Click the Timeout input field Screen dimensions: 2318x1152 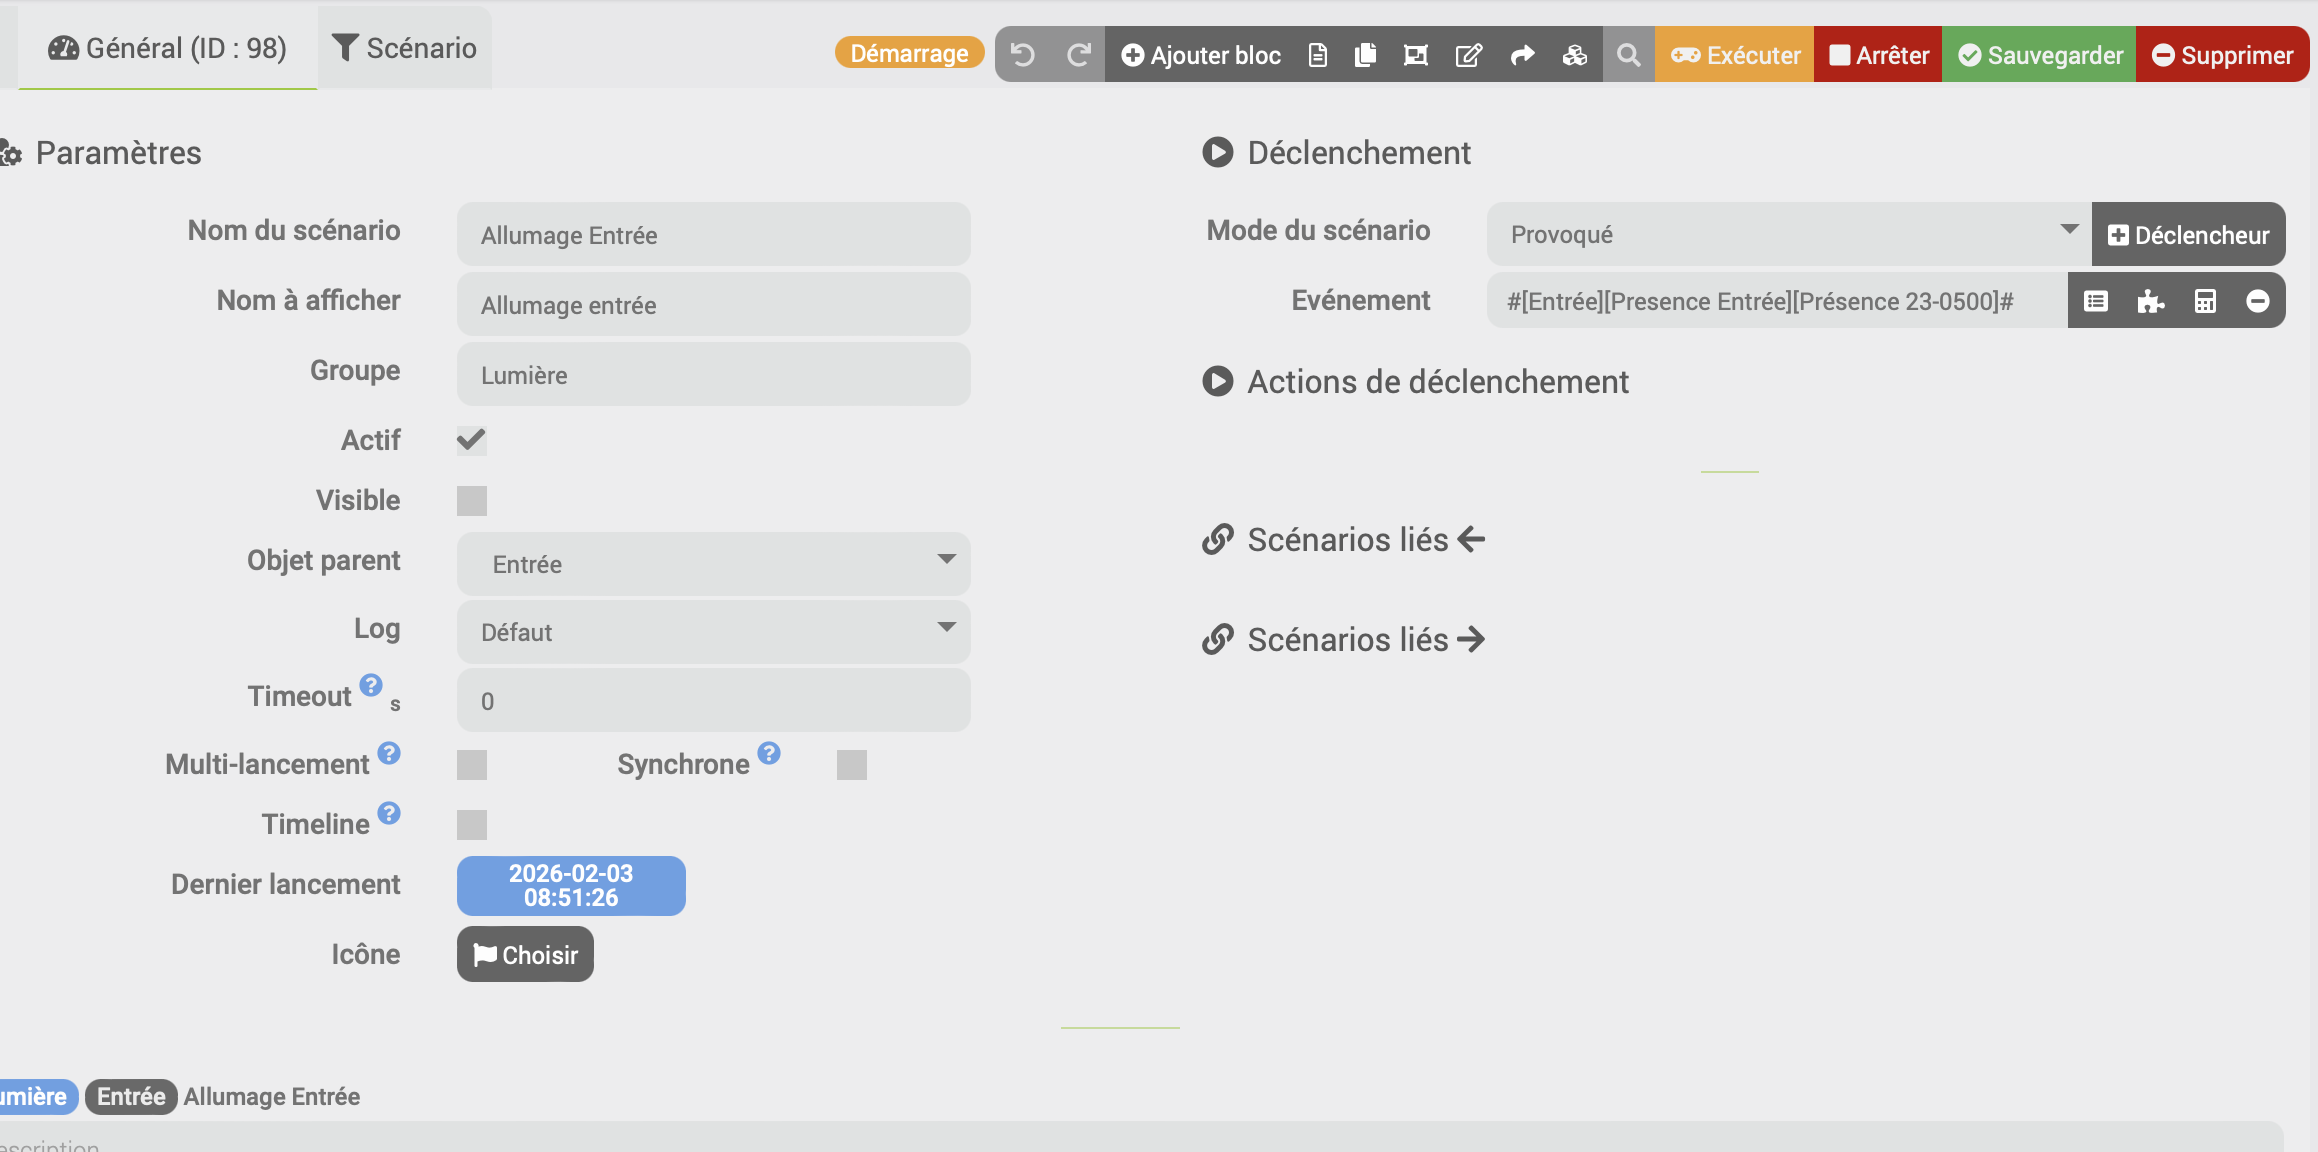tap(713, 701)
